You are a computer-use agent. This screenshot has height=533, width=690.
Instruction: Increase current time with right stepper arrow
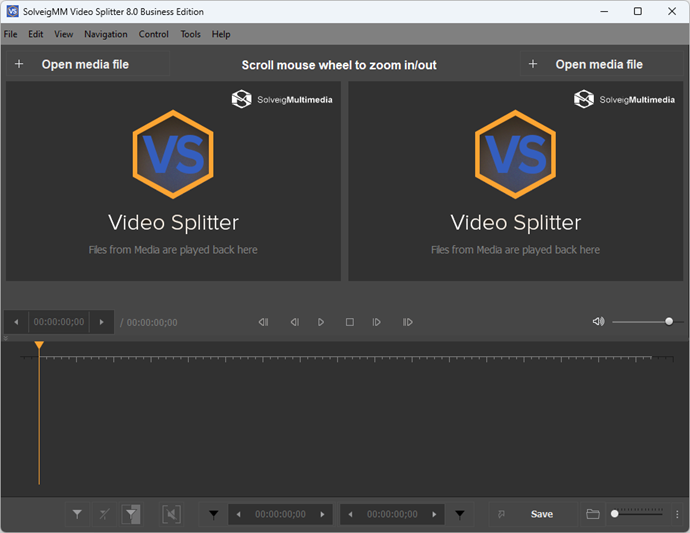102,322
